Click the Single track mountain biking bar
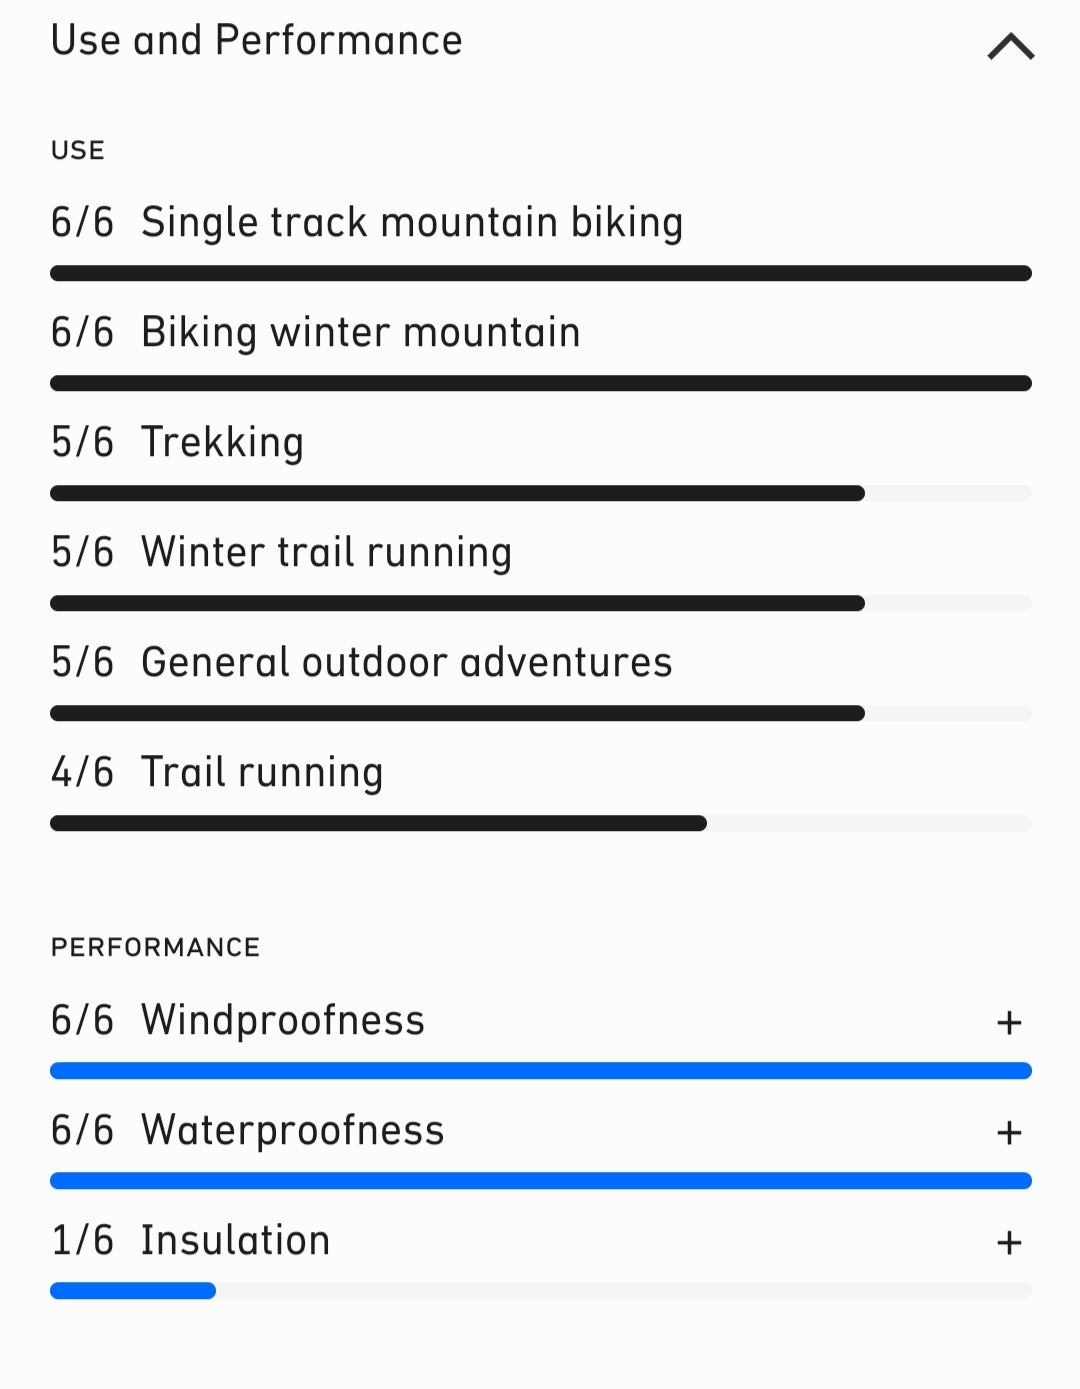Viewport: 1080px width, 1389px height. point(540,273)
